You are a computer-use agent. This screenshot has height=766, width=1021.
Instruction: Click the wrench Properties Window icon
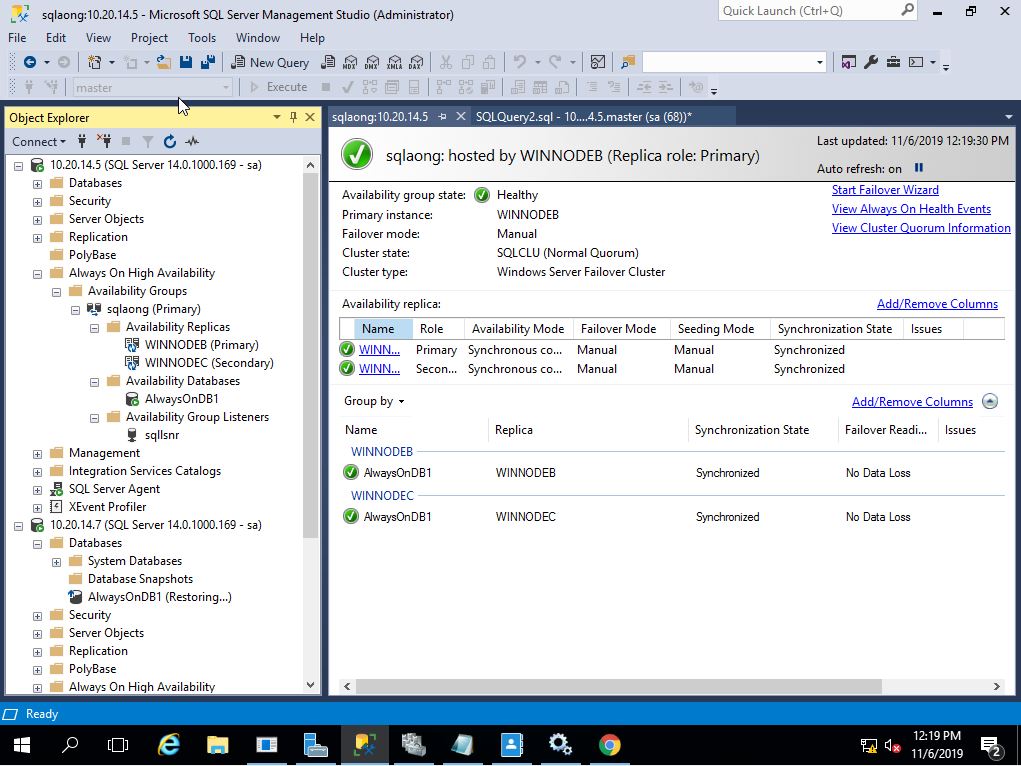point(871,62)
